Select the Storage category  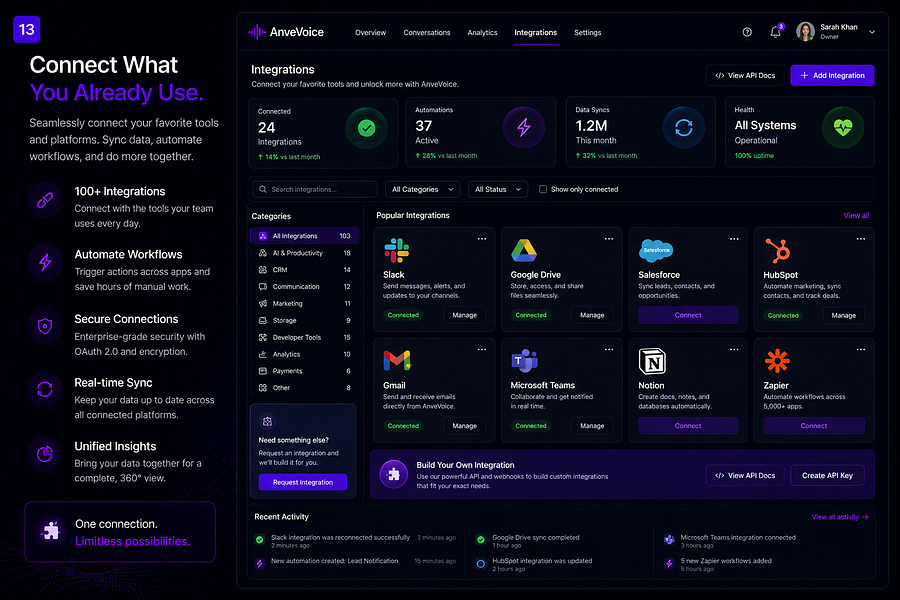304,320
